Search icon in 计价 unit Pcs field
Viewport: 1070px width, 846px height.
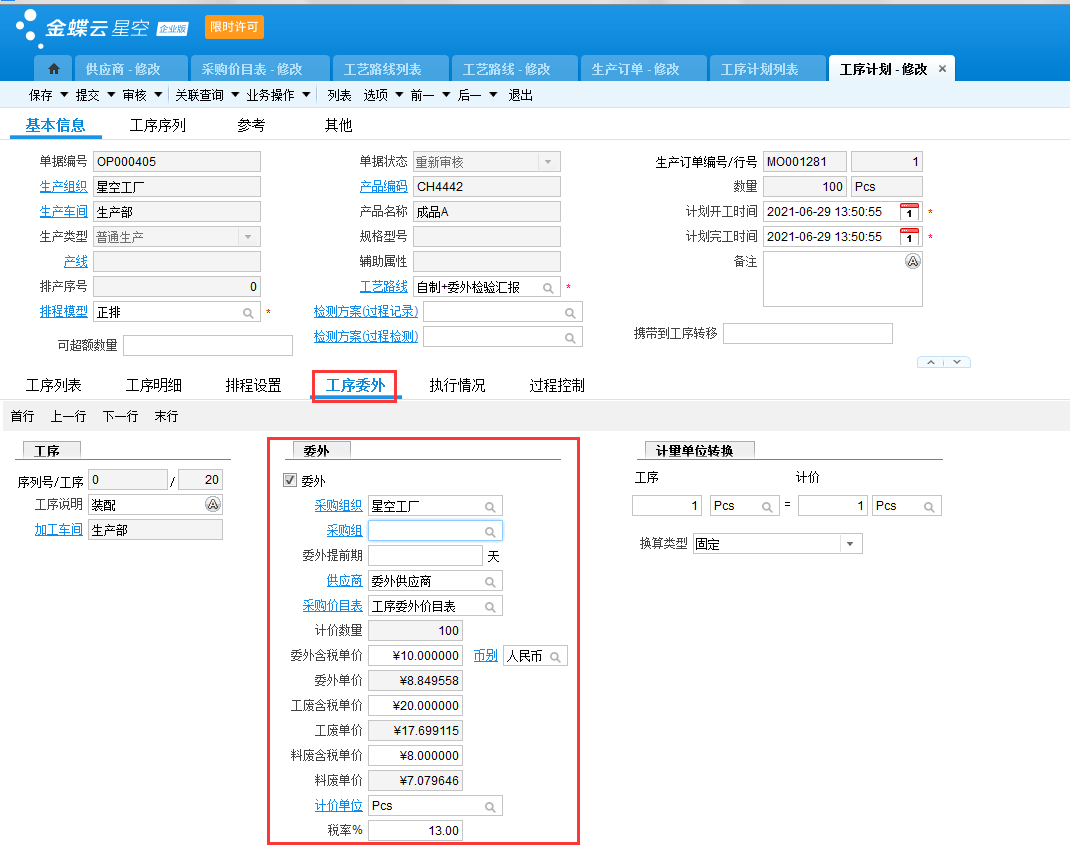pos(929,507)
